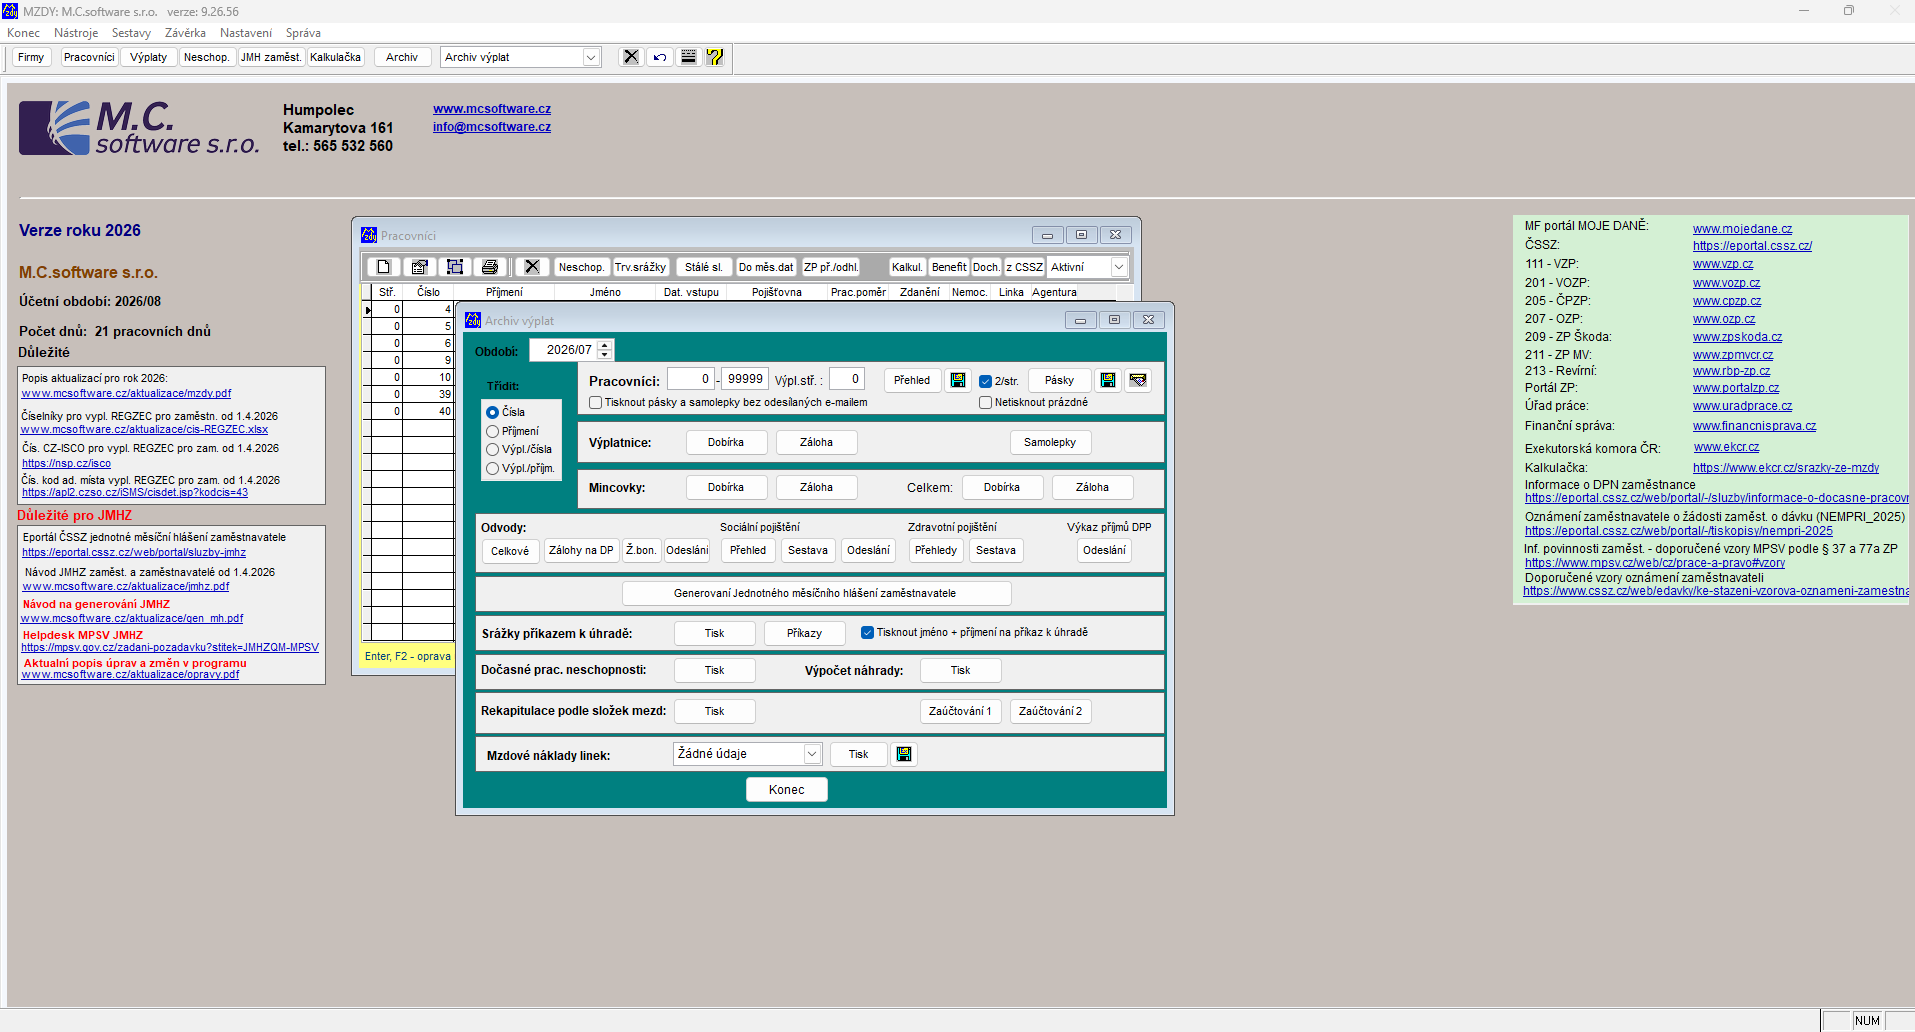Click the MZDY application icon in the title bar

point(10,11)
